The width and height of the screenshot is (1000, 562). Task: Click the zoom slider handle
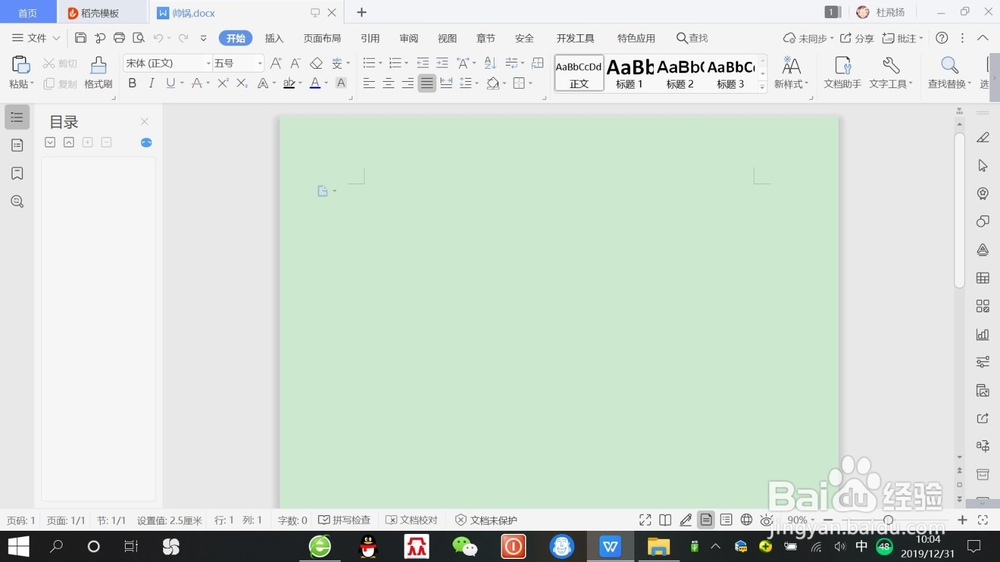point(888,520)
